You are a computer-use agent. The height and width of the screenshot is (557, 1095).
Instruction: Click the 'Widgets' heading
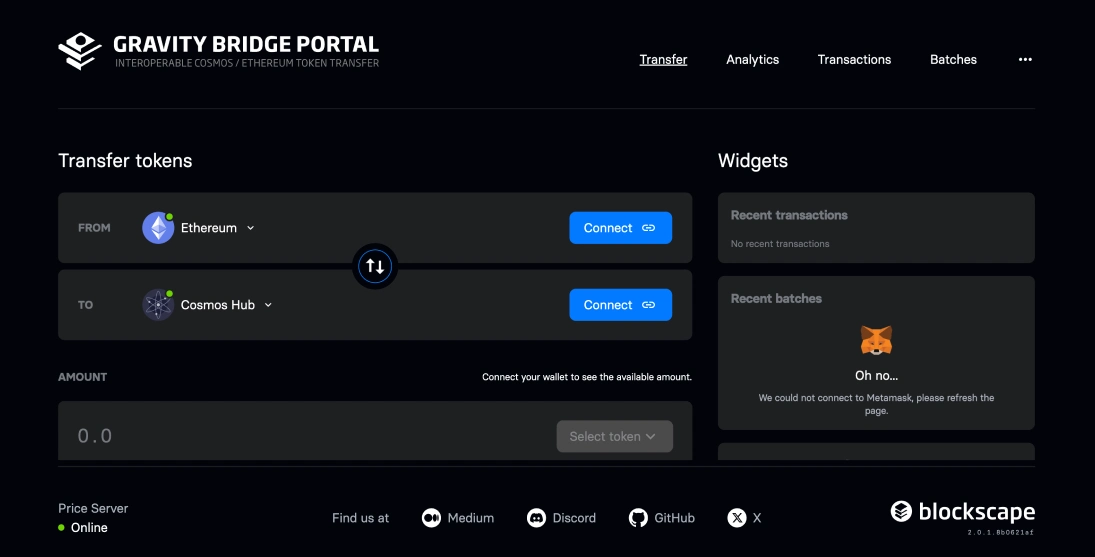752,161
